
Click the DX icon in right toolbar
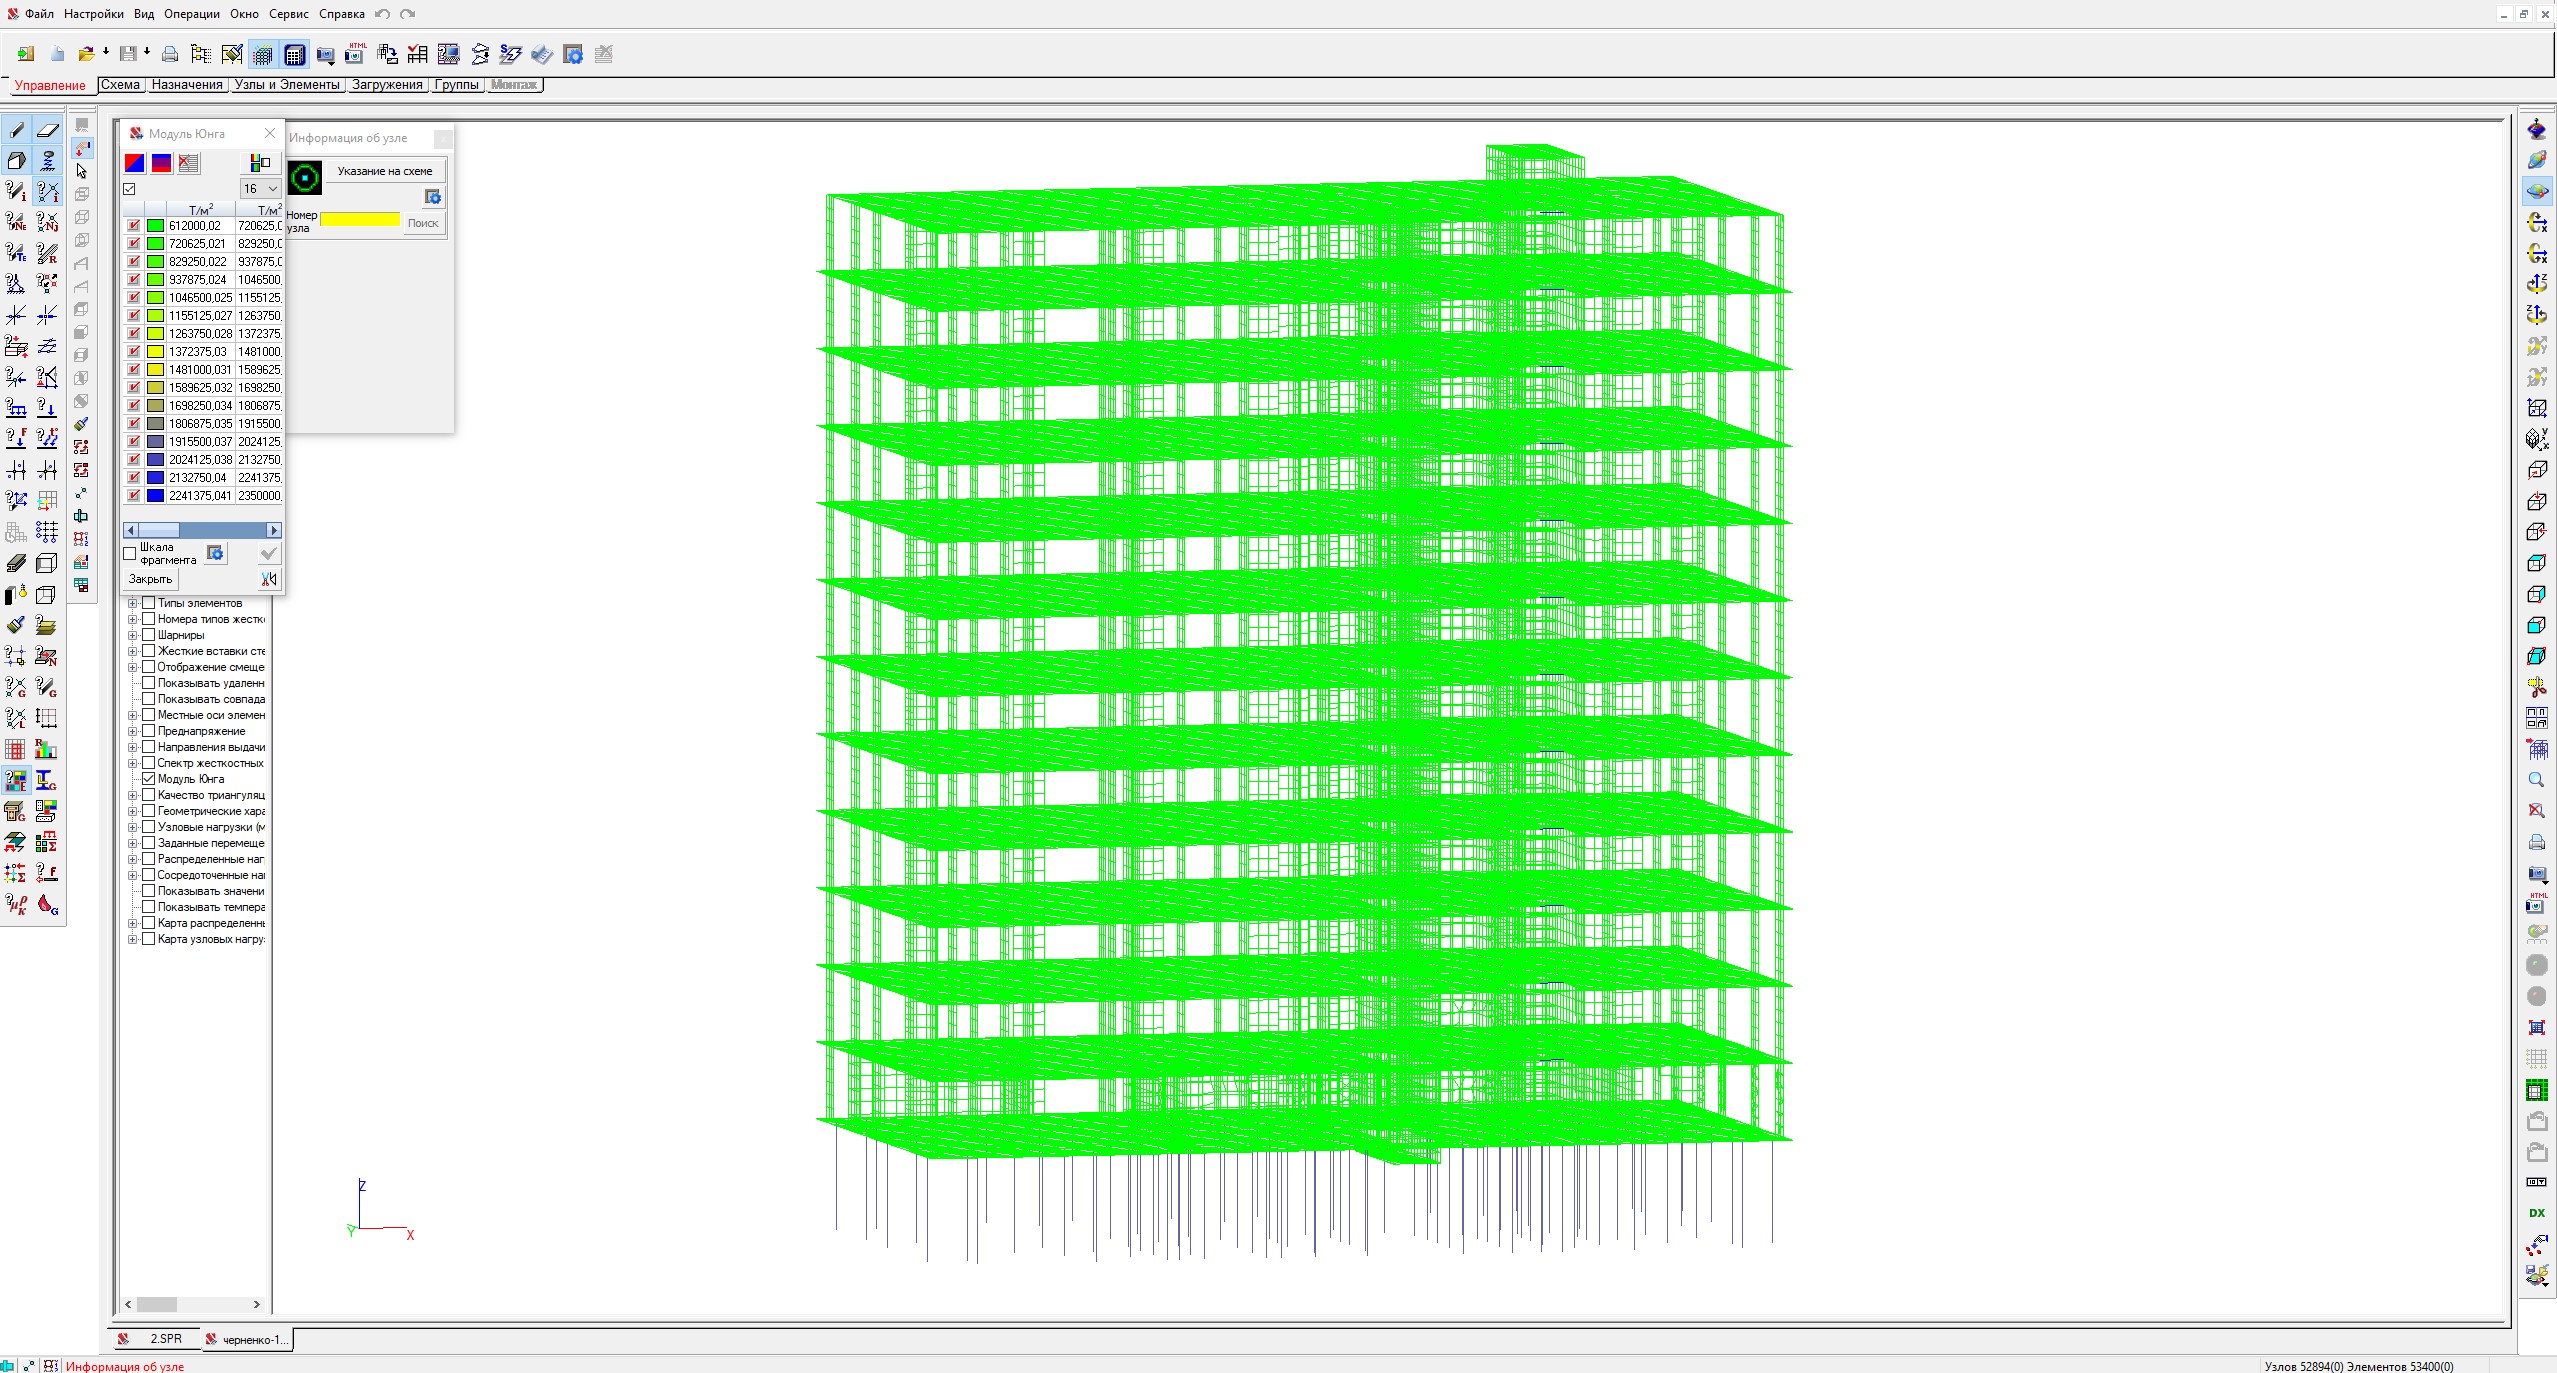pyautogui.click(x=2536, y=1213)
